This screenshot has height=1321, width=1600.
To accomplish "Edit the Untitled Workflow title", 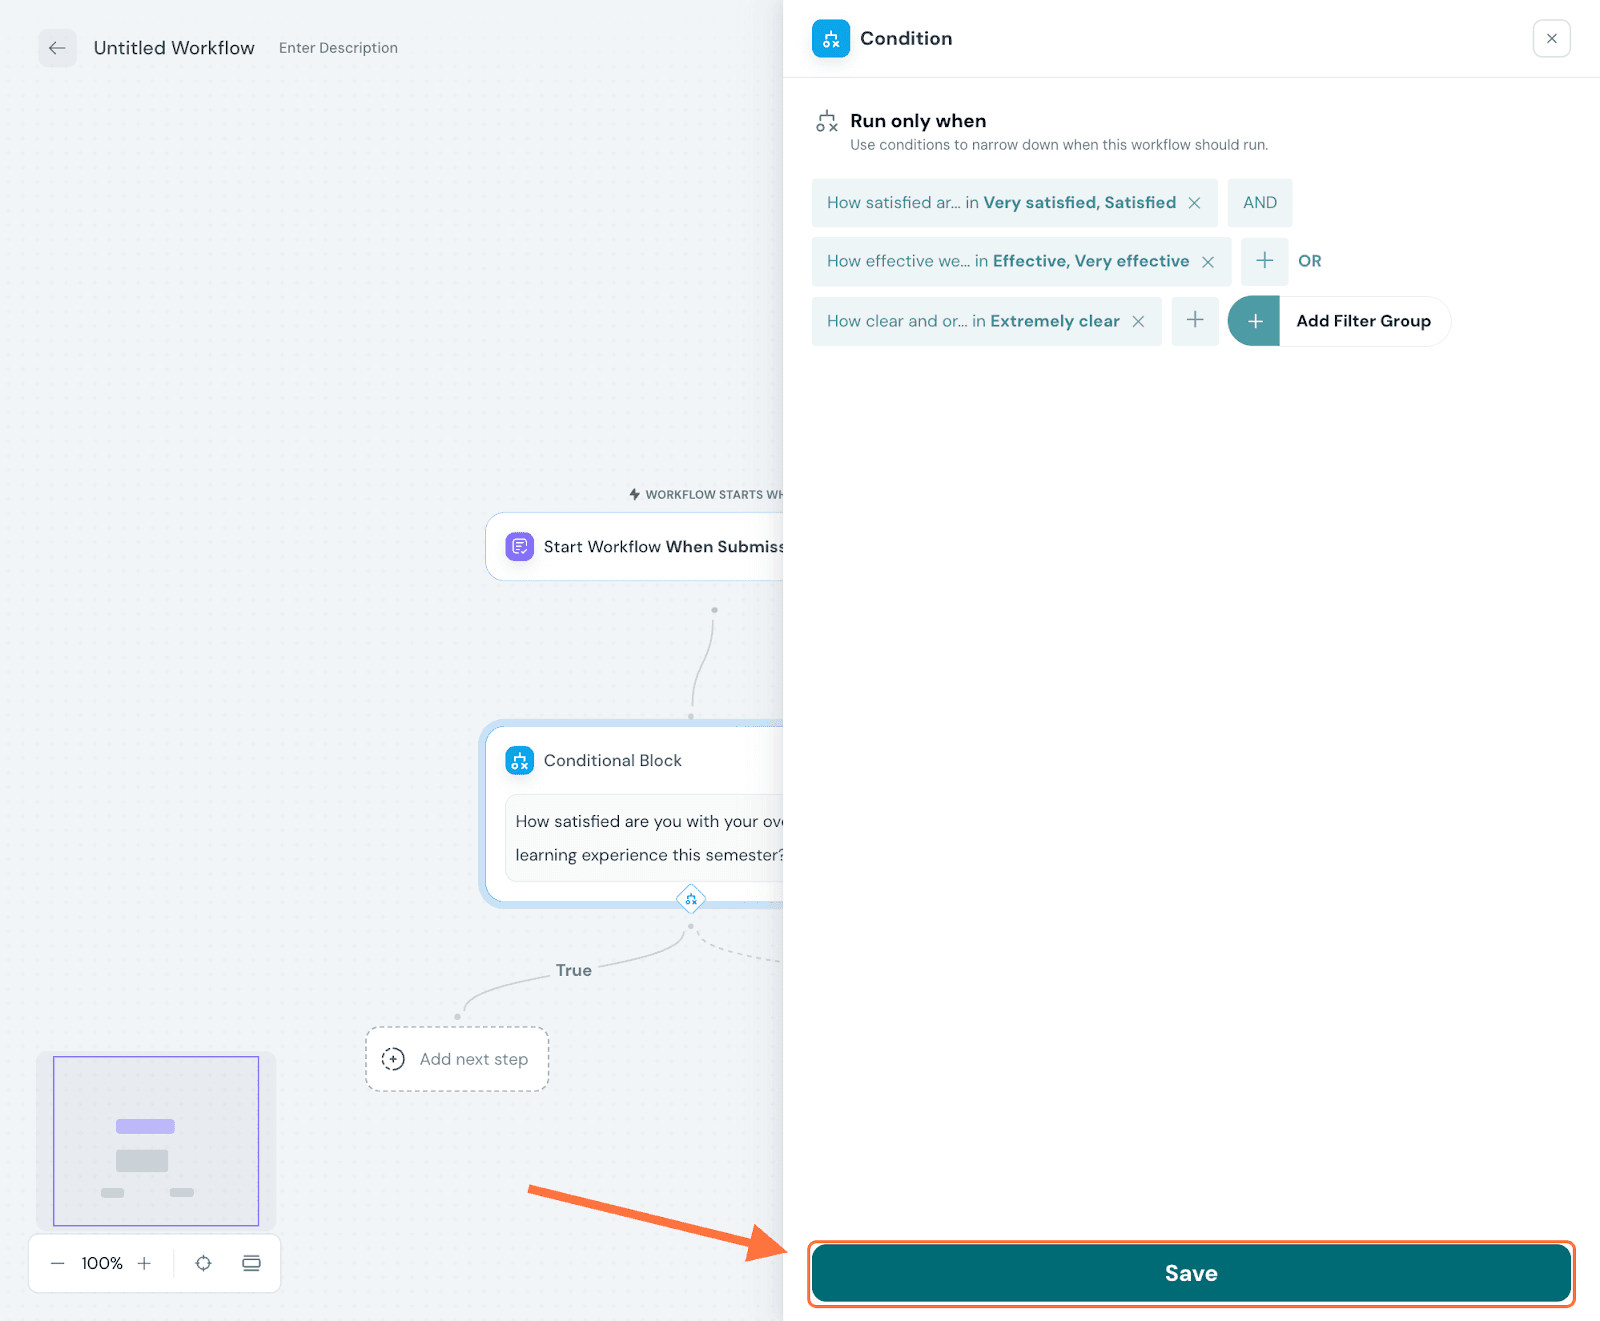I will [174, 48].
